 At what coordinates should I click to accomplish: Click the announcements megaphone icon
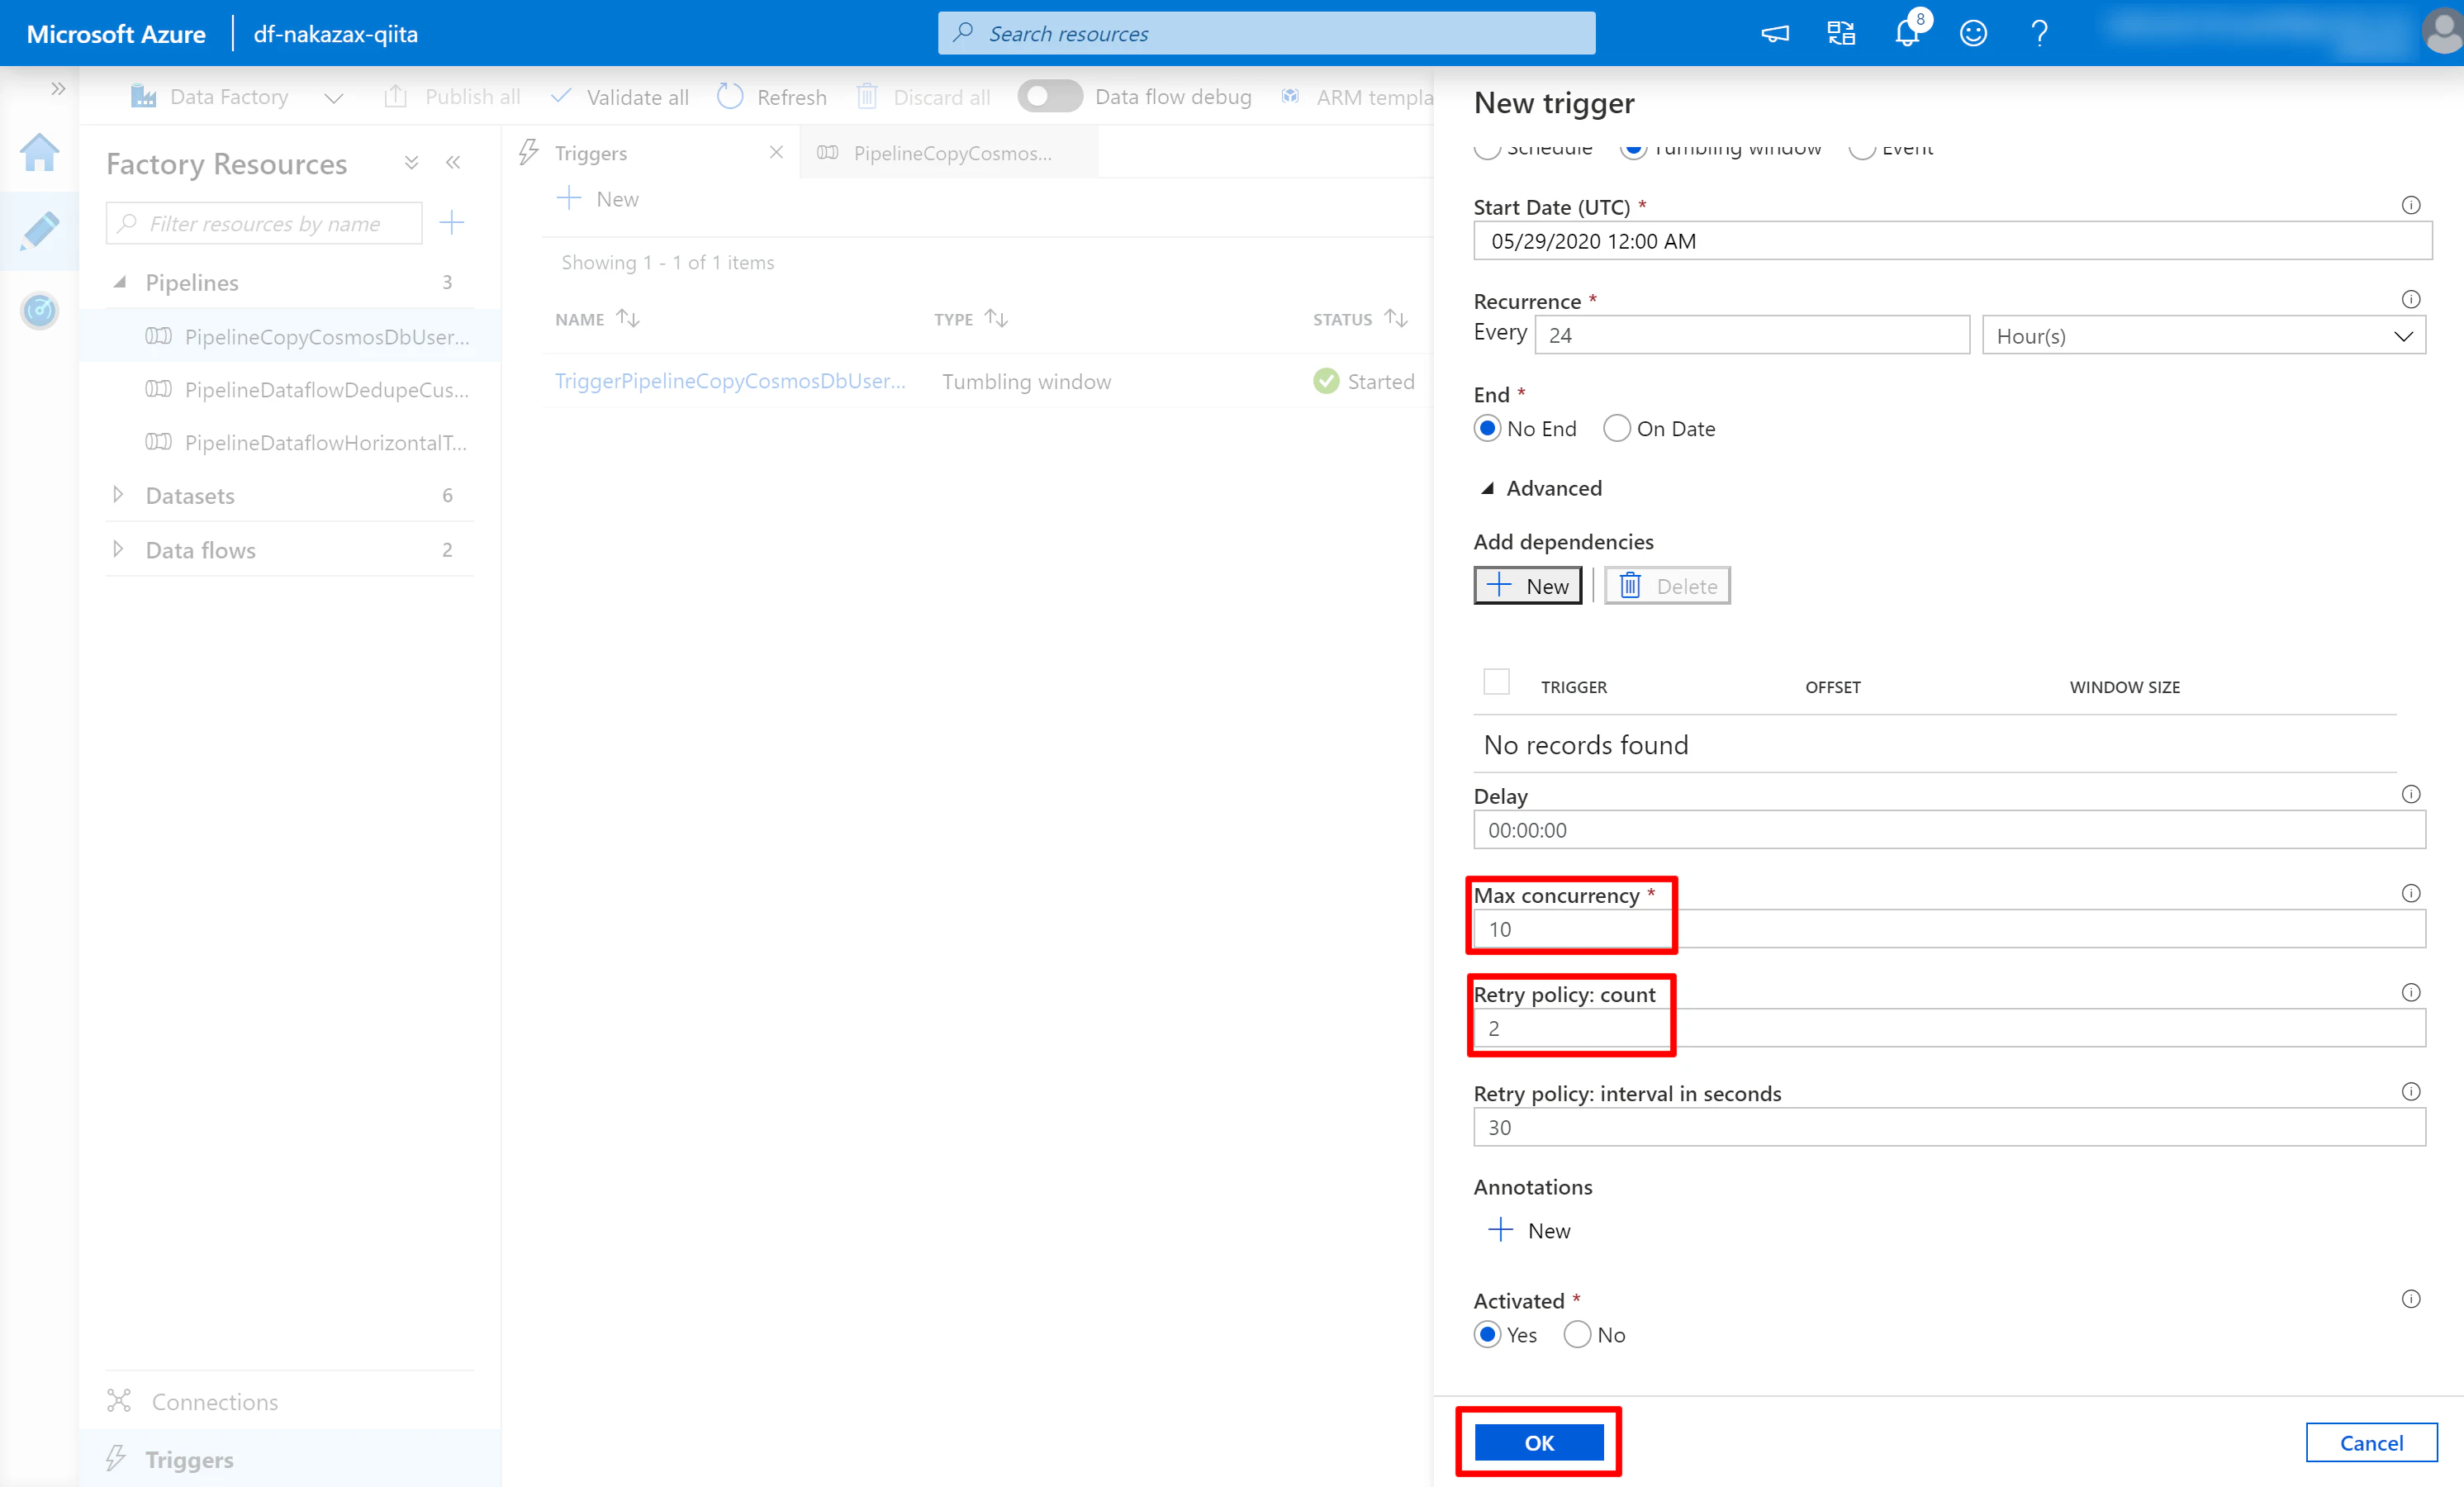pos(1775,33)
